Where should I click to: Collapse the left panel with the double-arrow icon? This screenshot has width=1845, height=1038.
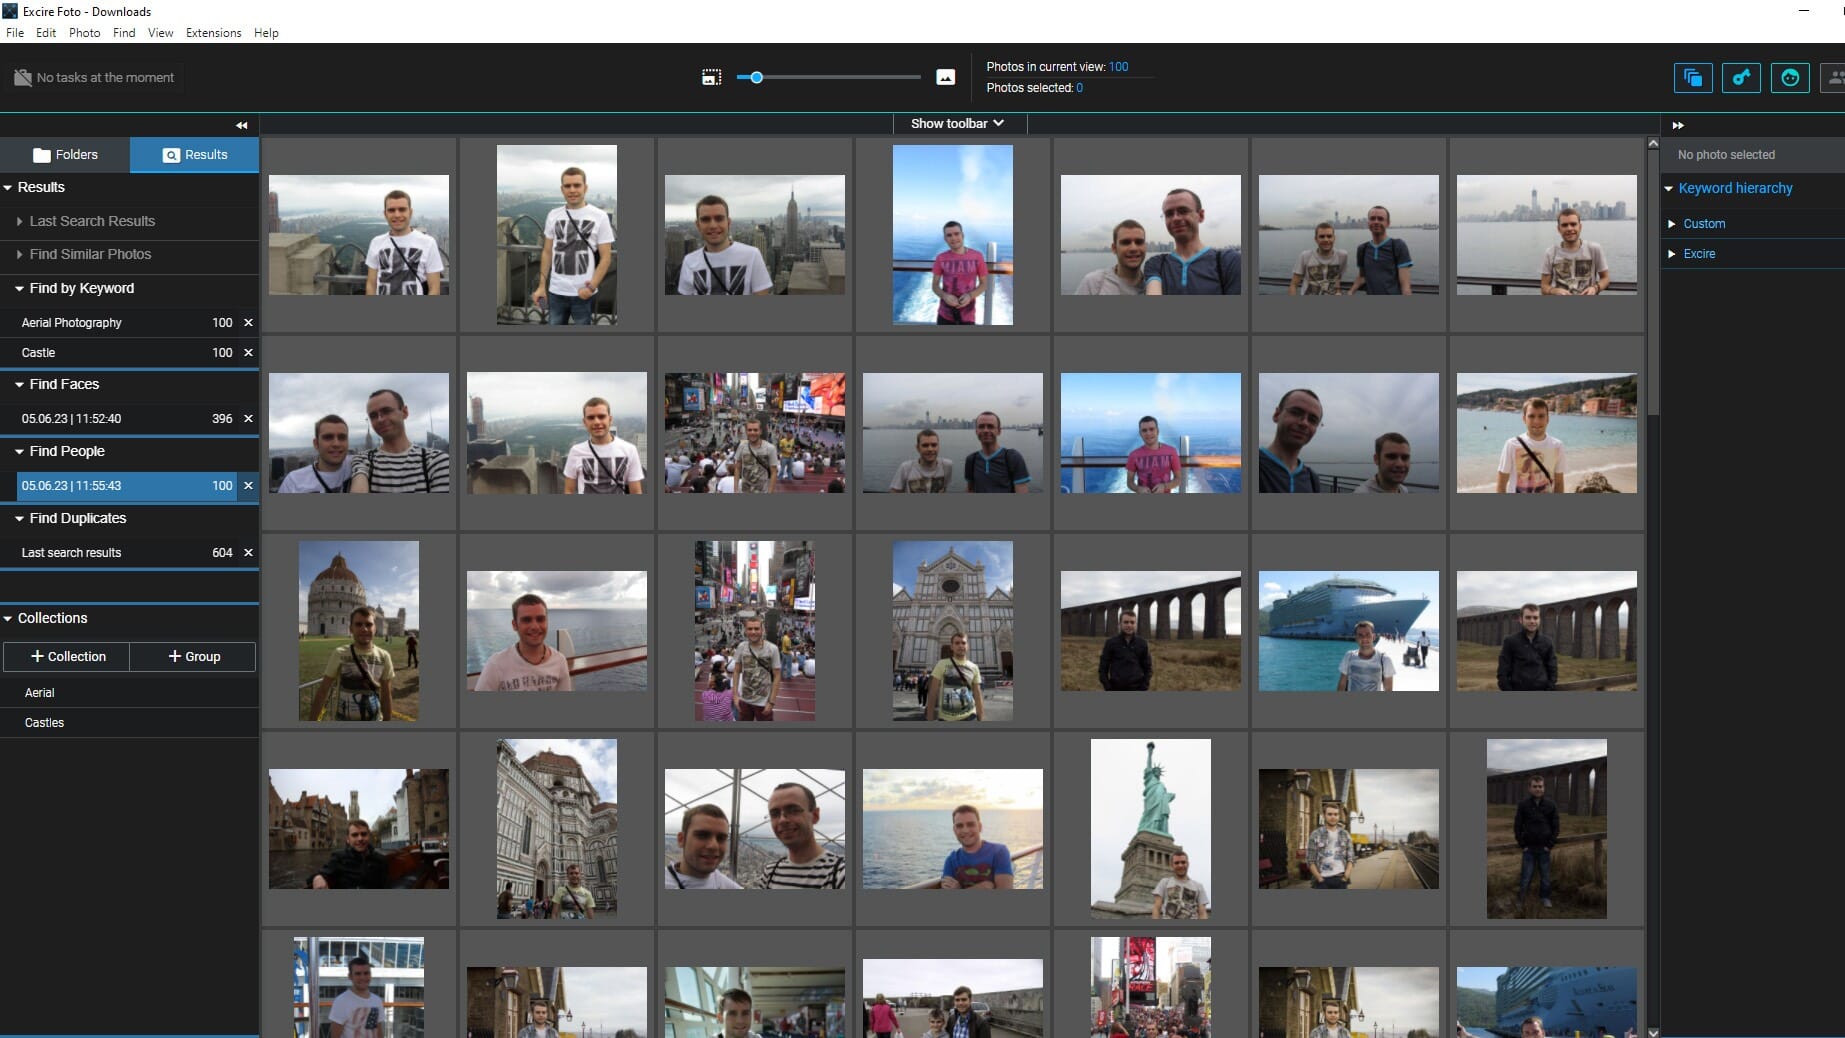coord(241,125)
